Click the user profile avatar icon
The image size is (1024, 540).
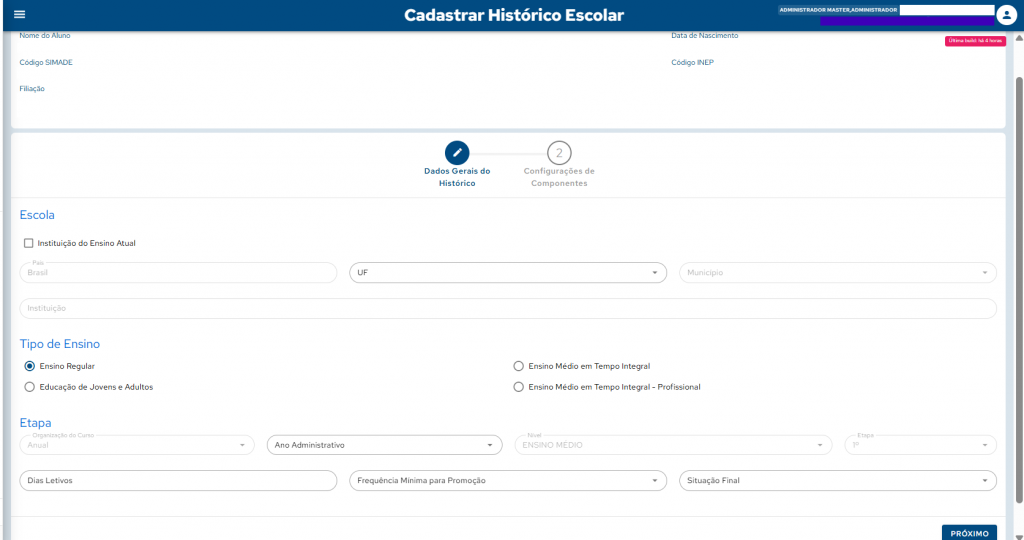point(1006,15)
